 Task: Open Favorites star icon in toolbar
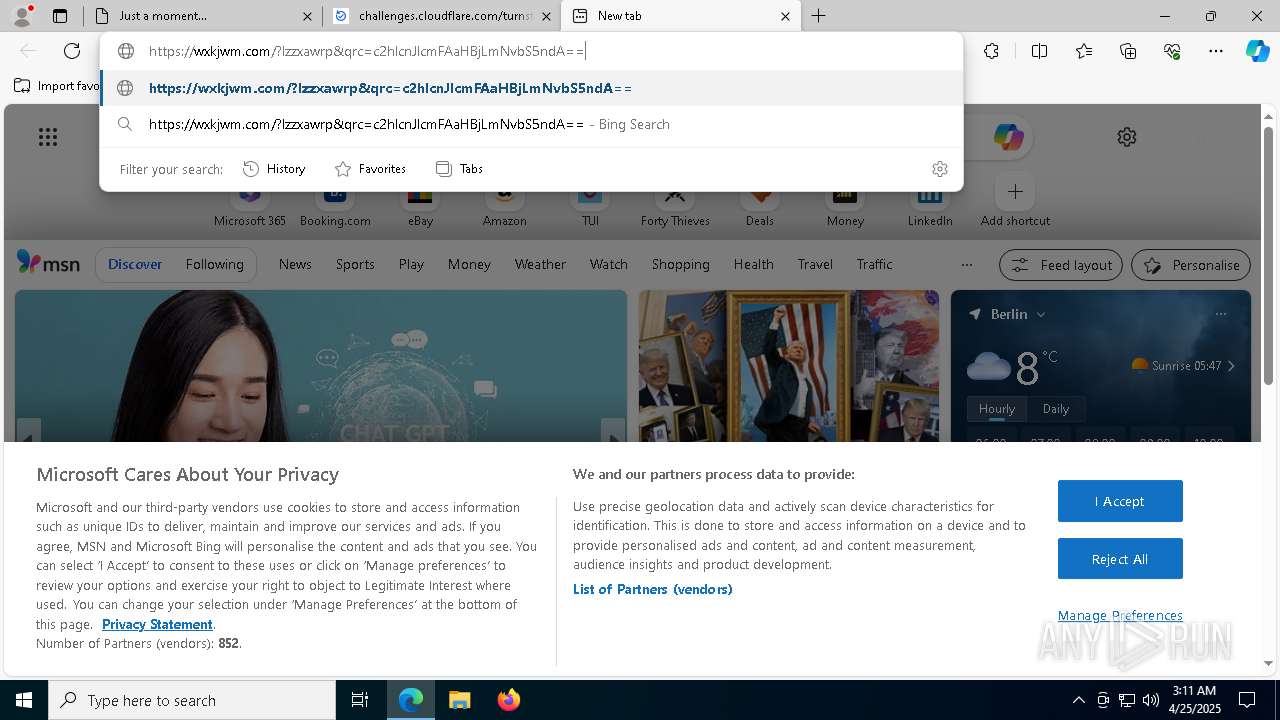(1084, 51)
